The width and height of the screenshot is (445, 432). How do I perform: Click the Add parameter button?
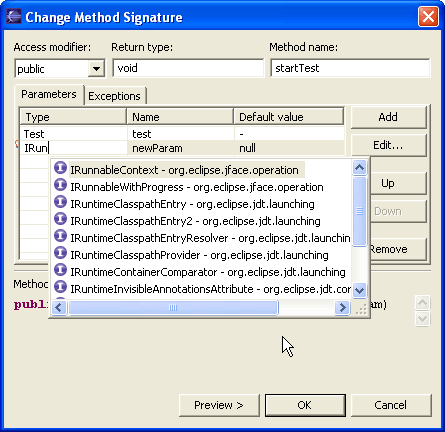click(x=388, y=117)
